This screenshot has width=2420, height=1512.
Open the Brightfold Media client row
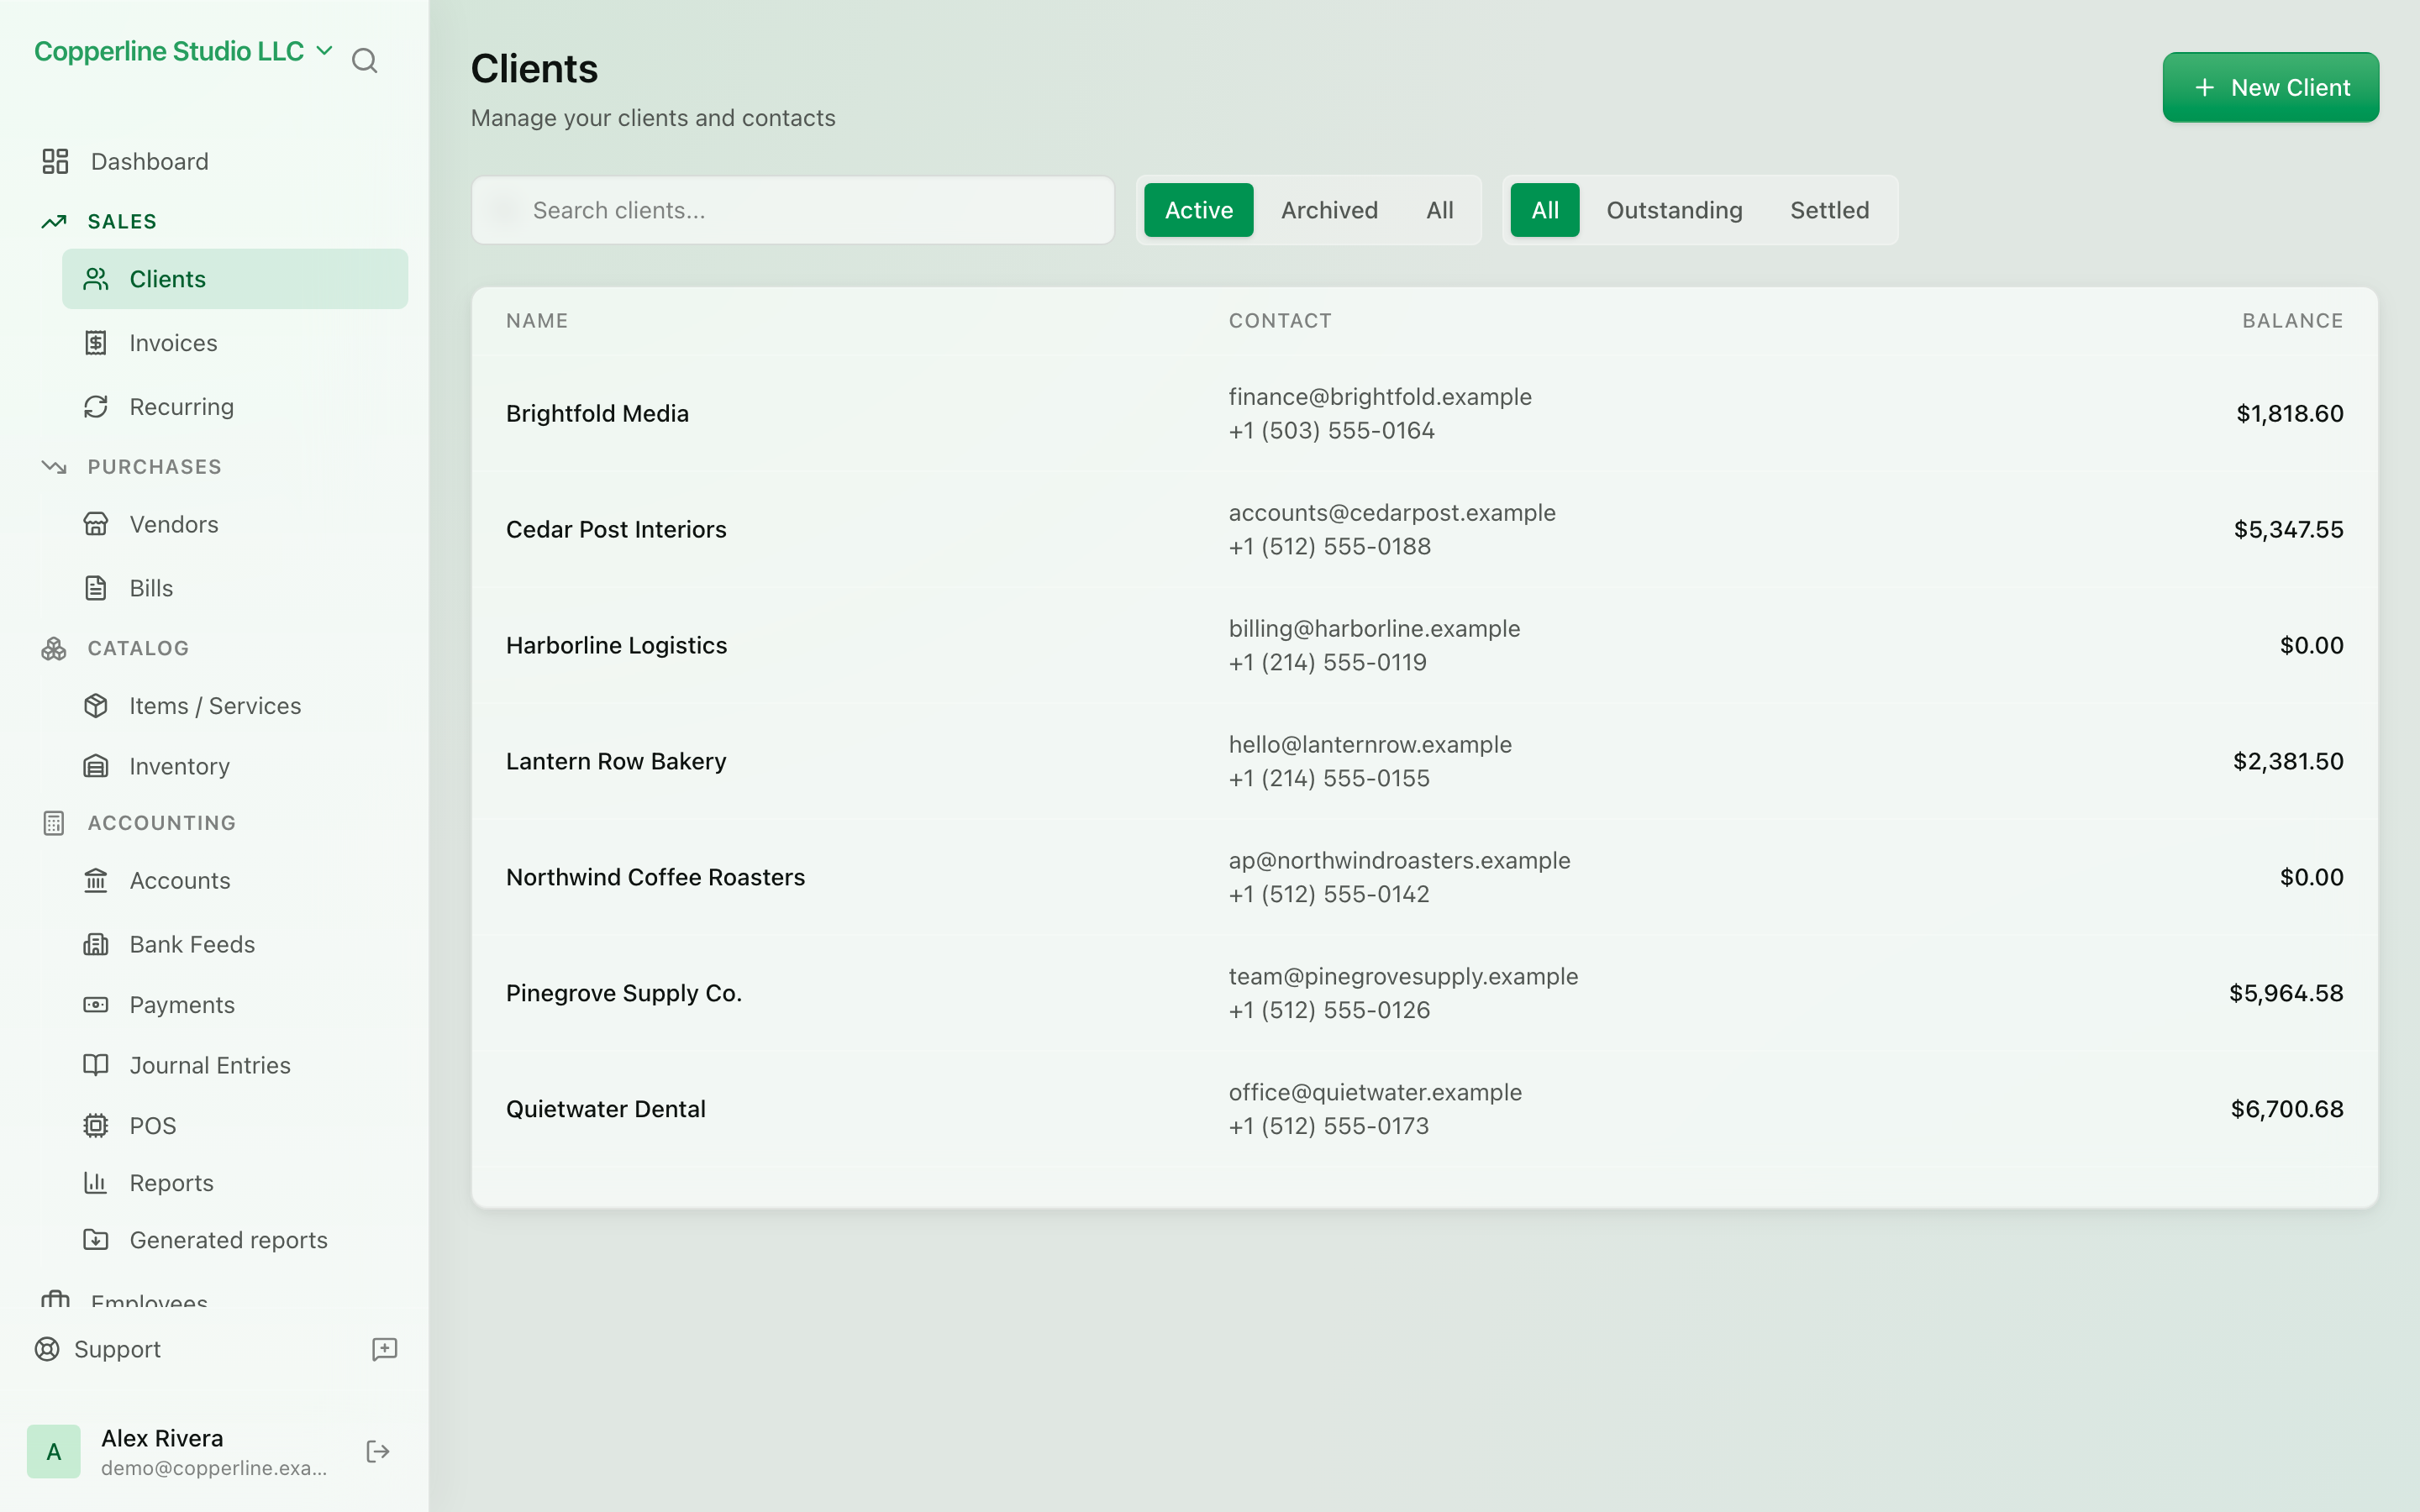coord(1424,413)
